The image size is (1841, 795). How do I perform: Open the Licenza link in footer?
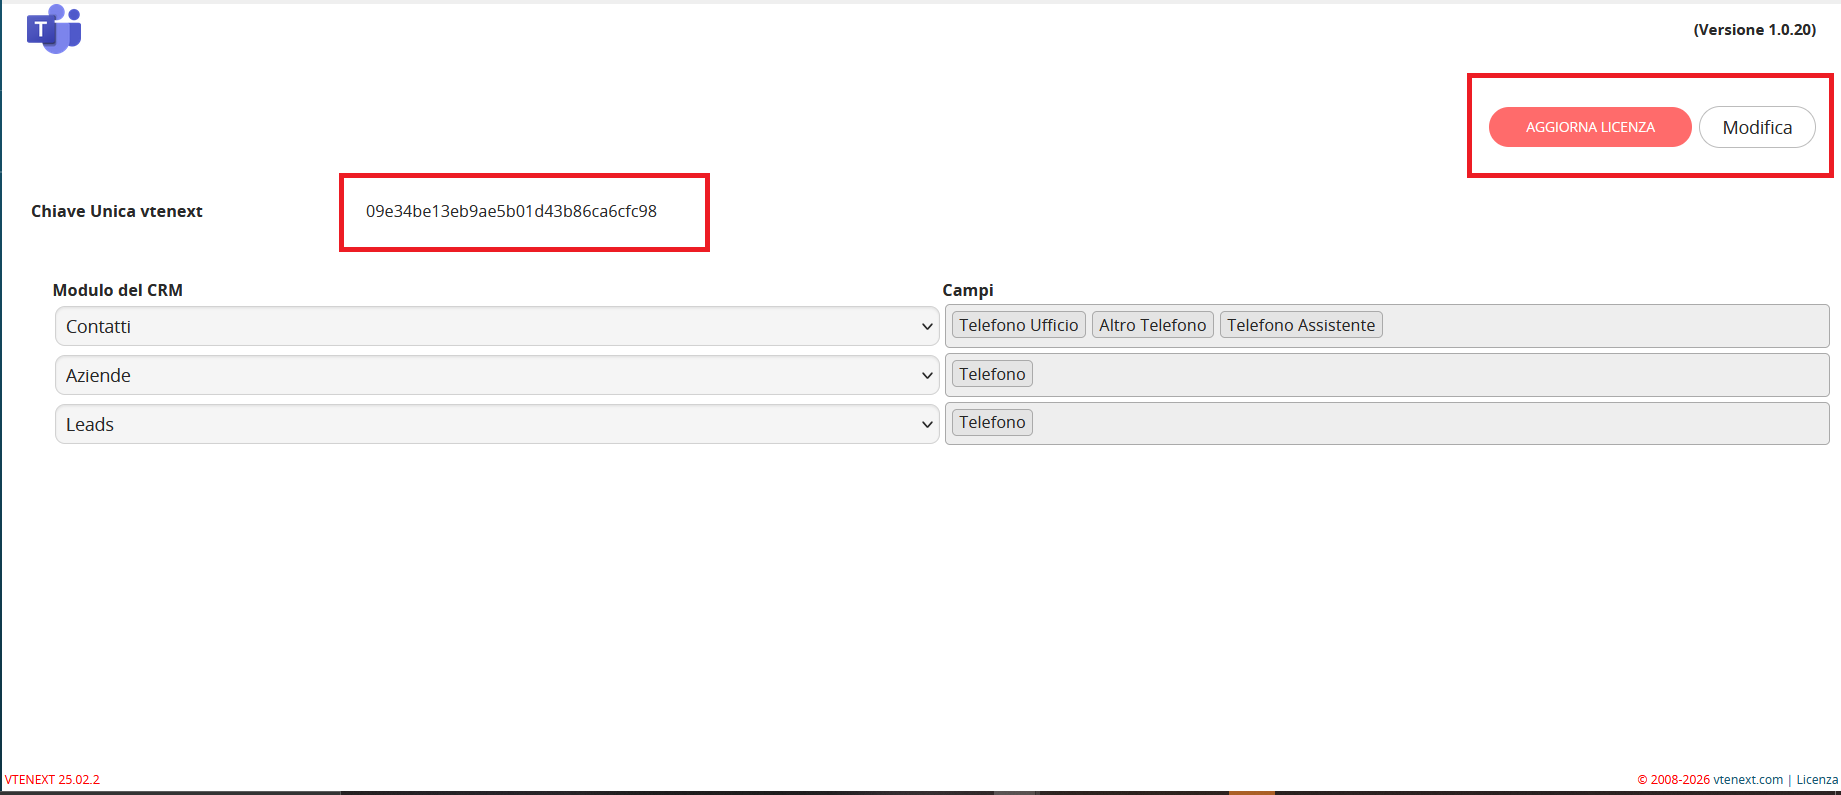pos(1817,780)
